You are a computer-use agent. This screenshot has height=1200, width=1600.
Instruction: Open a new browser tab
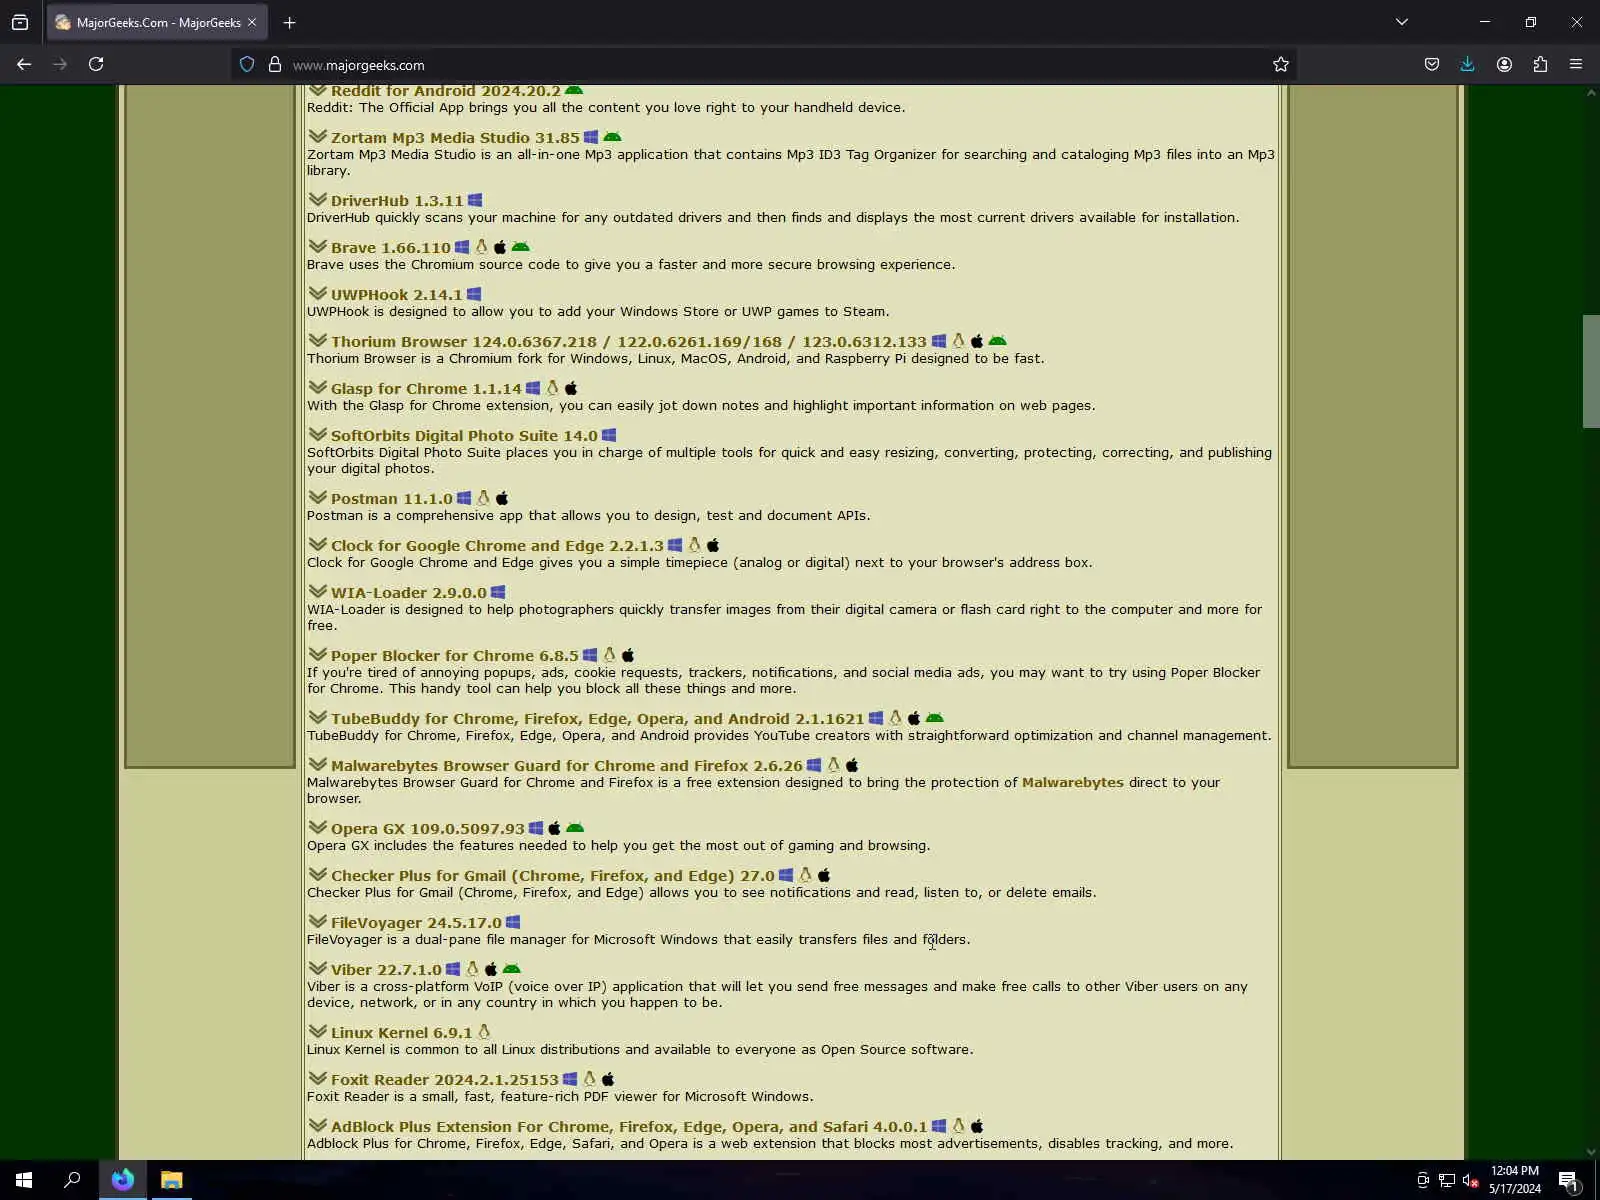tap(290, 22)
